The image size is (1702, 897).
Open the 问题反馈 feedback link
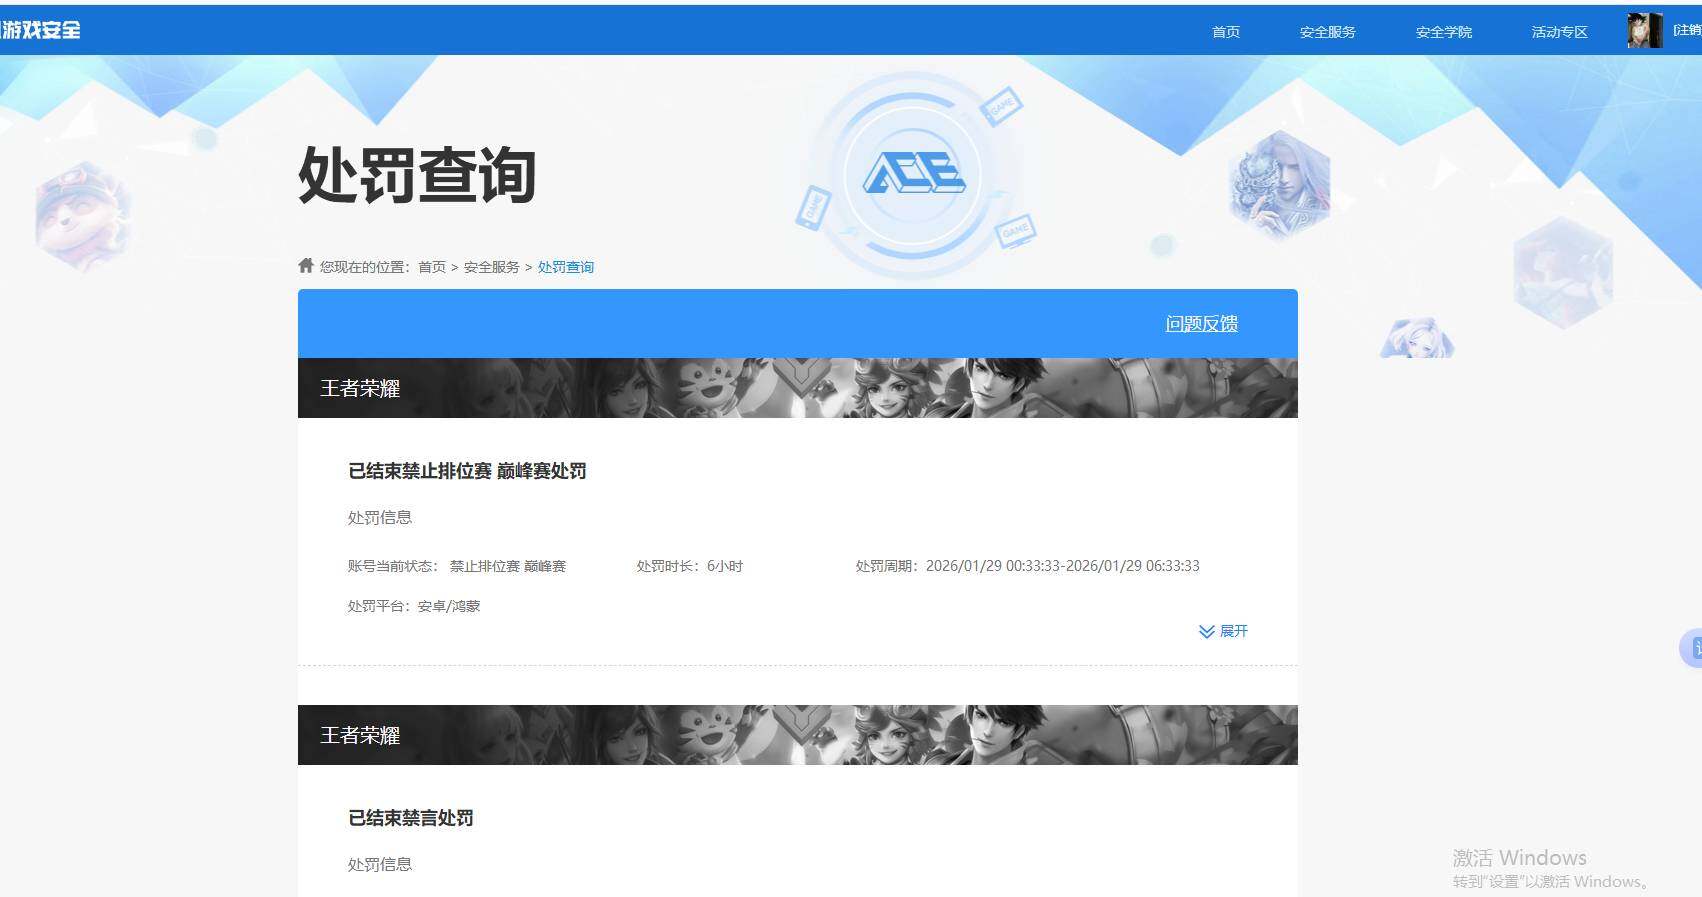point(1202,324)
